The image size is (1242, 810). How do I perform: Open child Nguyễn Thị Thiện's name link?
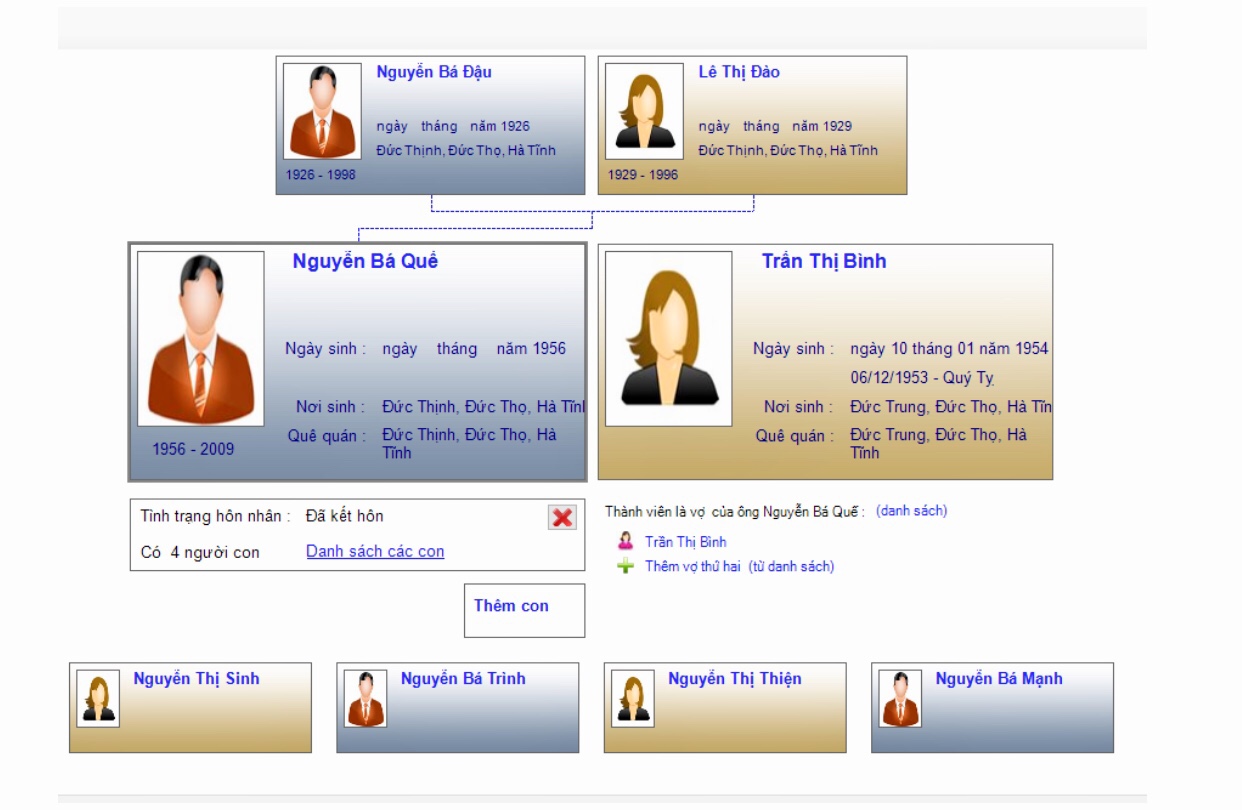click(x=735, y=679)
